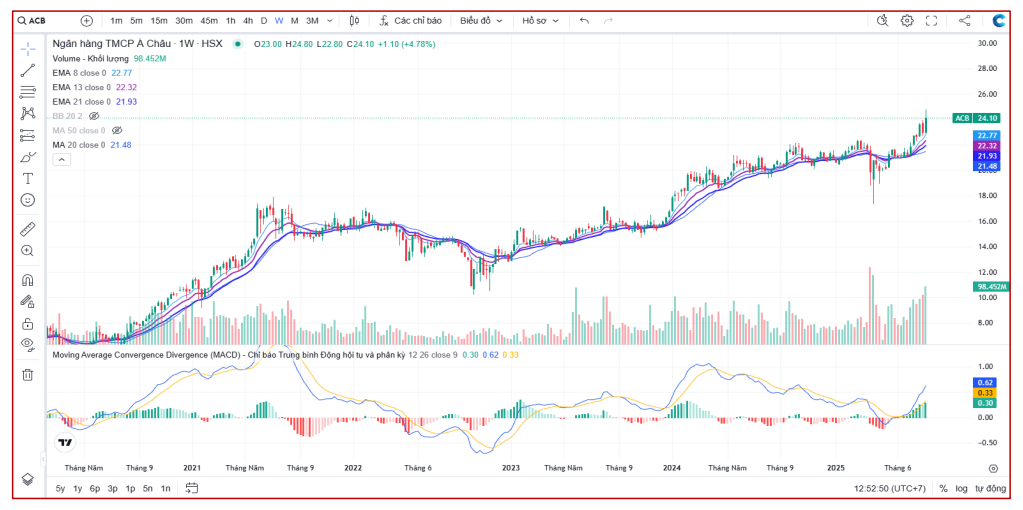1023x510 pixels.
Task: Redo the chart action
Action: (x=608, y=20)
